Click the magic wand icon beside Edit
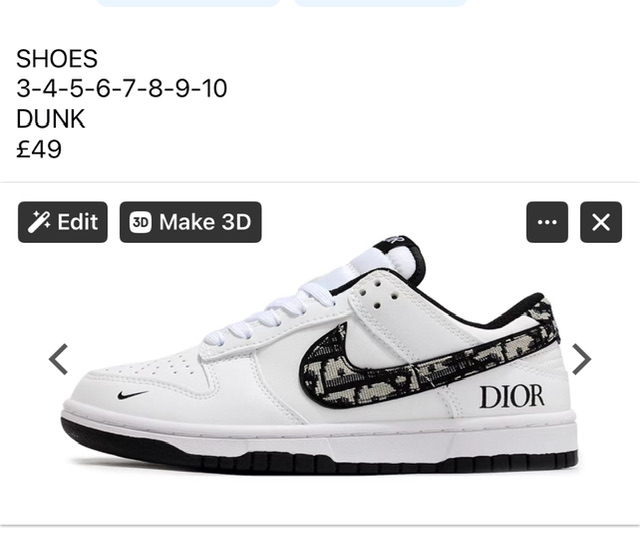This screenshot has height=548, width=640. coord(39,222)
